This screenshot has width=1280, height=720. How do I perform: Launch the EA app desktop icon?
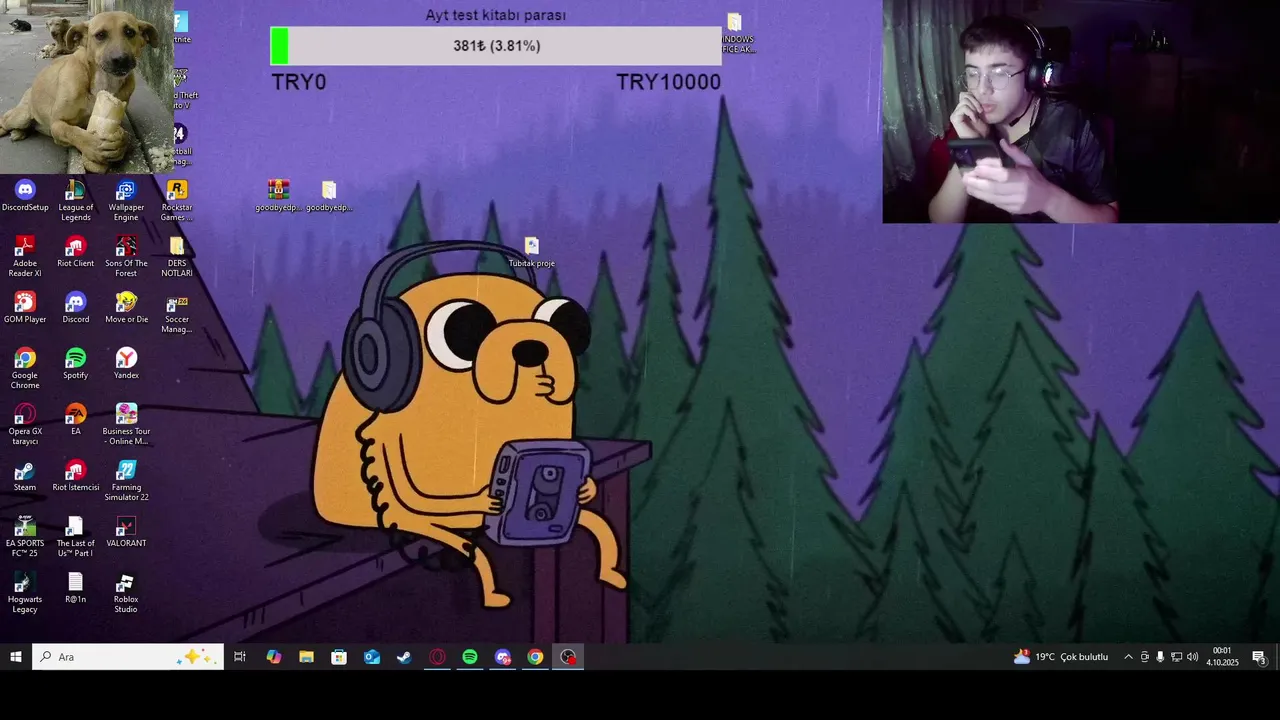click(75, 419)
